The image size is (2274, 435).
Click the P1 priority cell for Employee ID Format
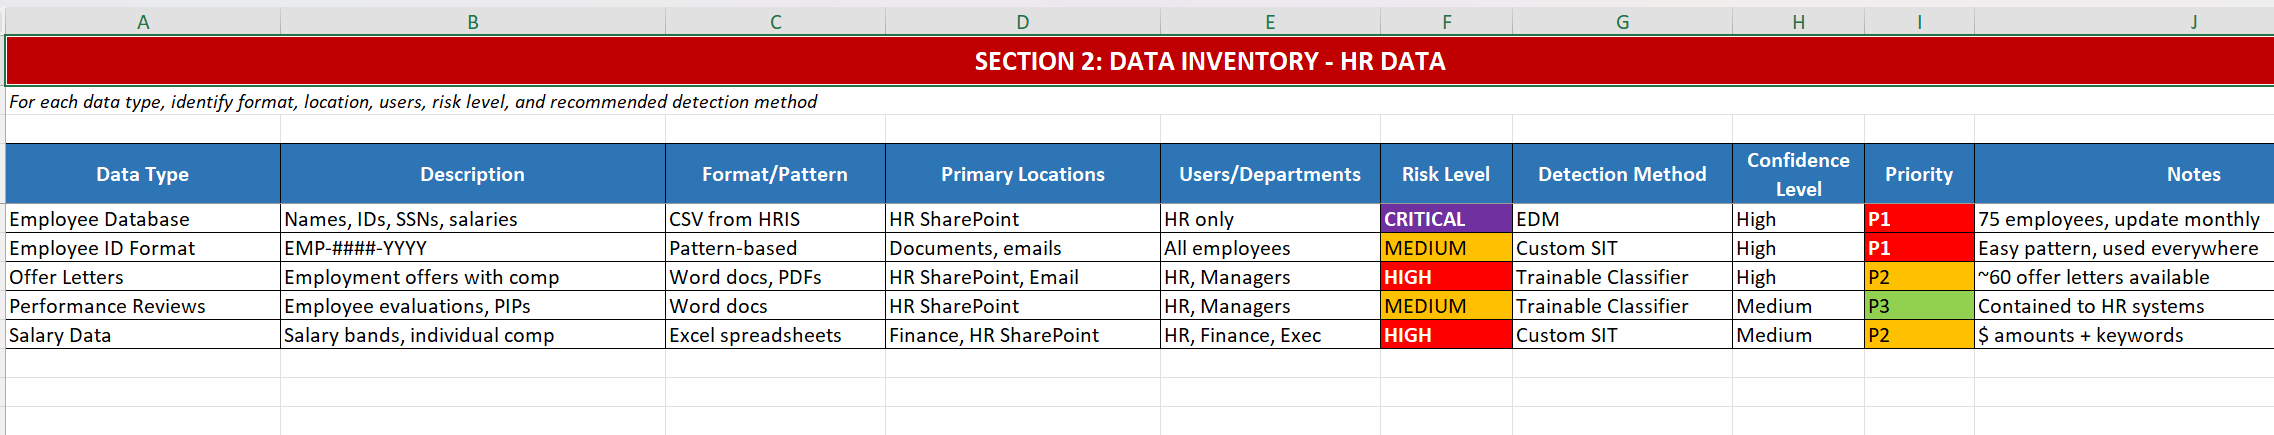(x=1918, y=248)
